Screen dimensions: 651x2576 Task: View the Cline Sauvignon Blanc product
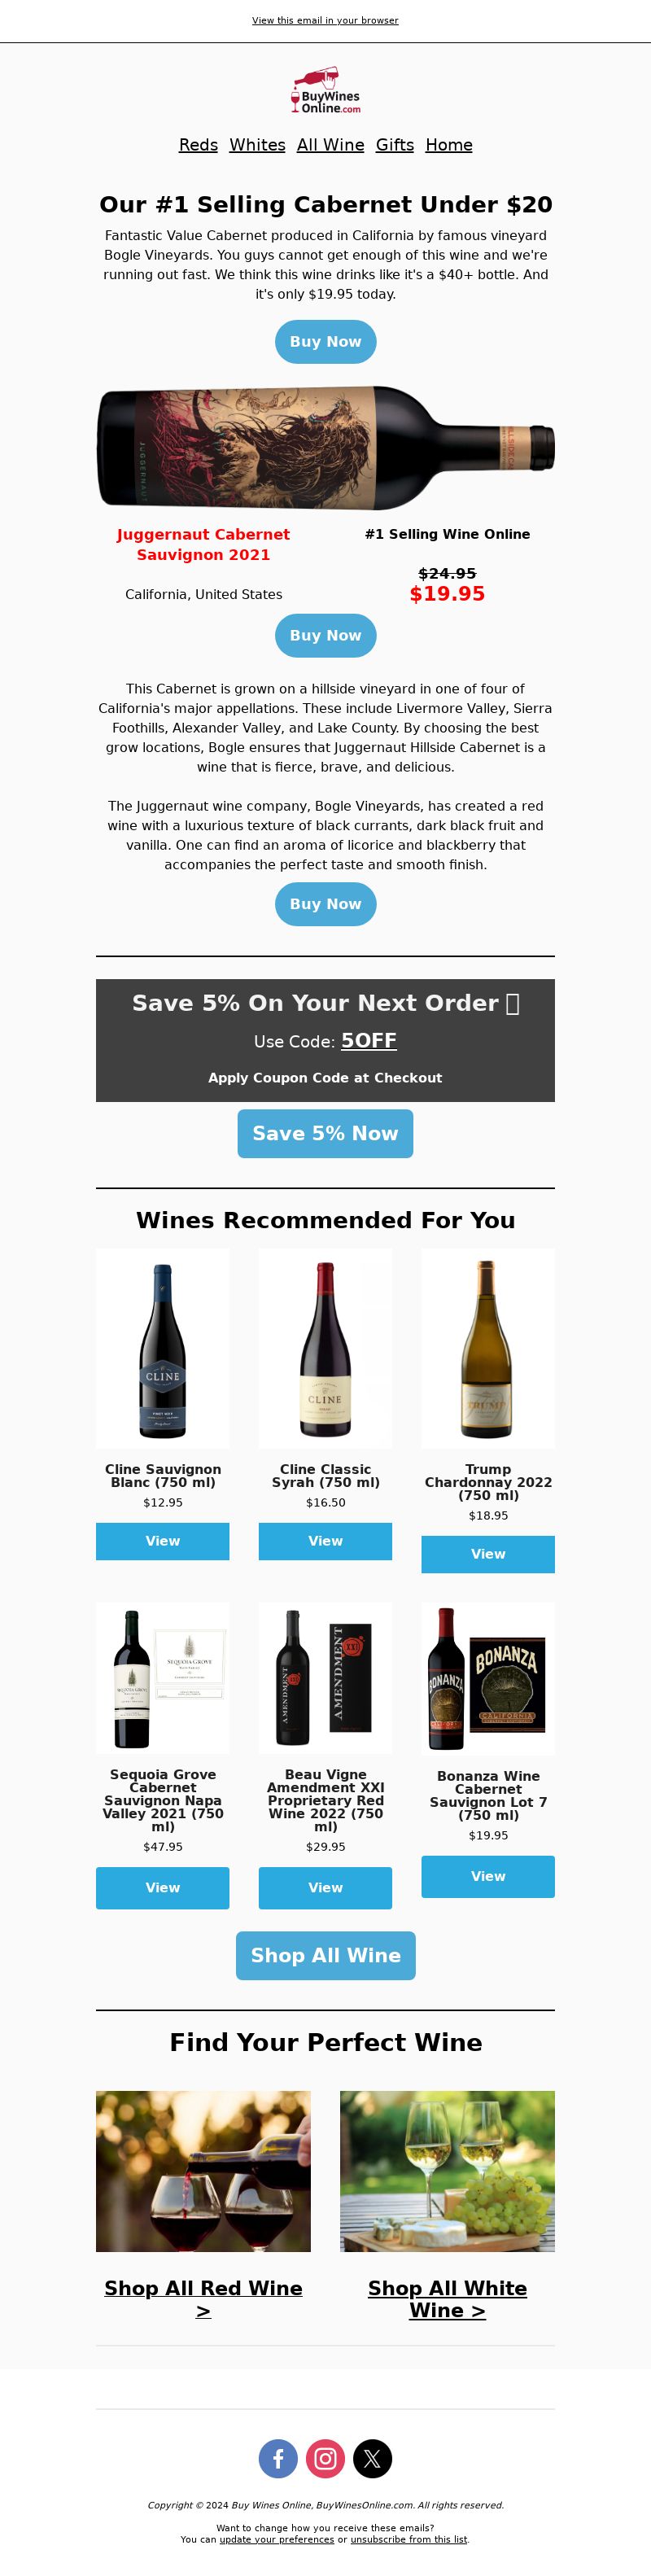tap(162, 1541)
